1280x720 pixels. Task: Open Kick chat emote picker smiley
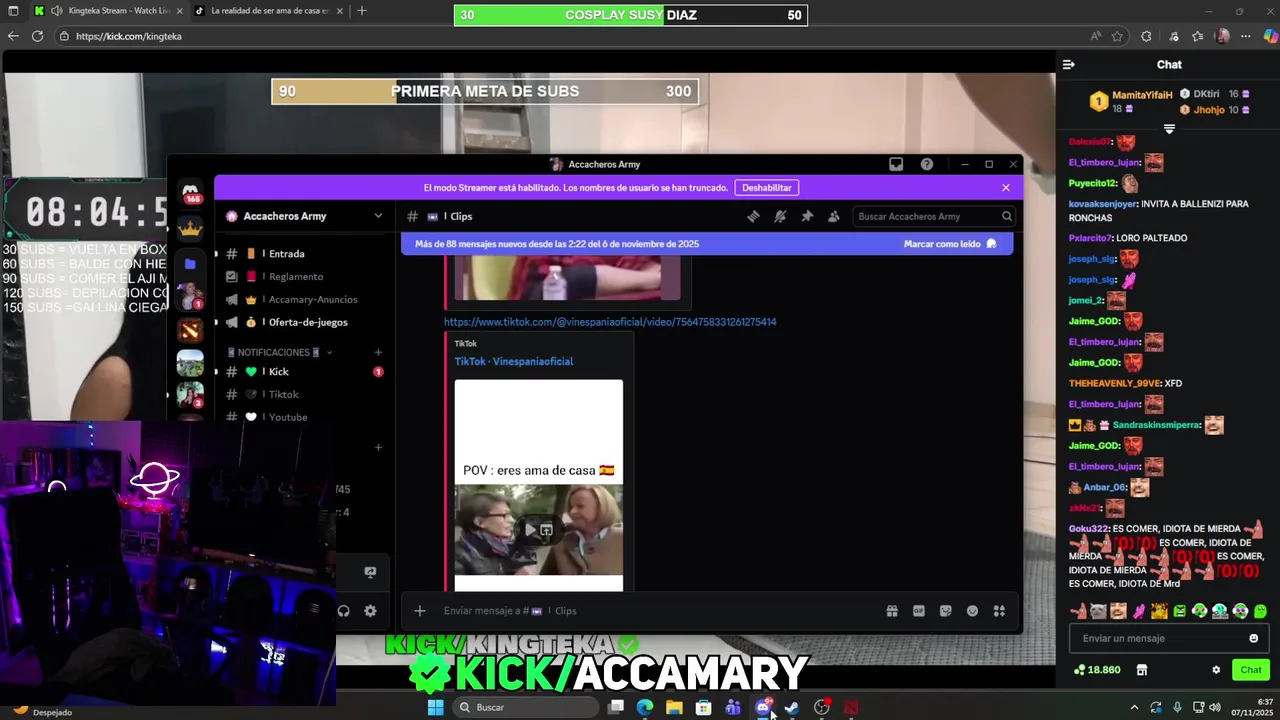point(1254,638)
